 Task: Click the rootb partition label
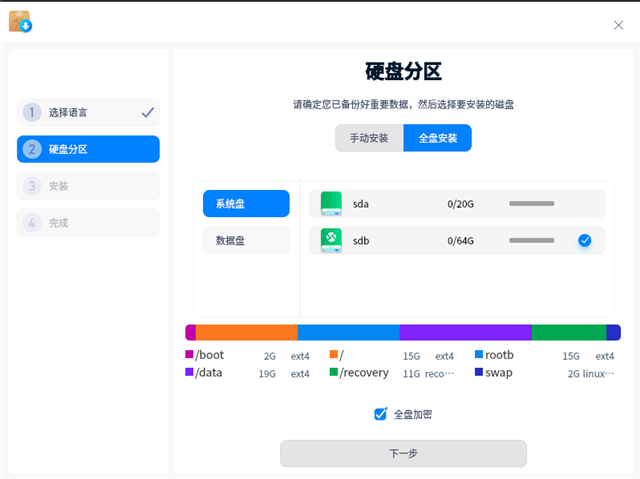click(499, 355)
